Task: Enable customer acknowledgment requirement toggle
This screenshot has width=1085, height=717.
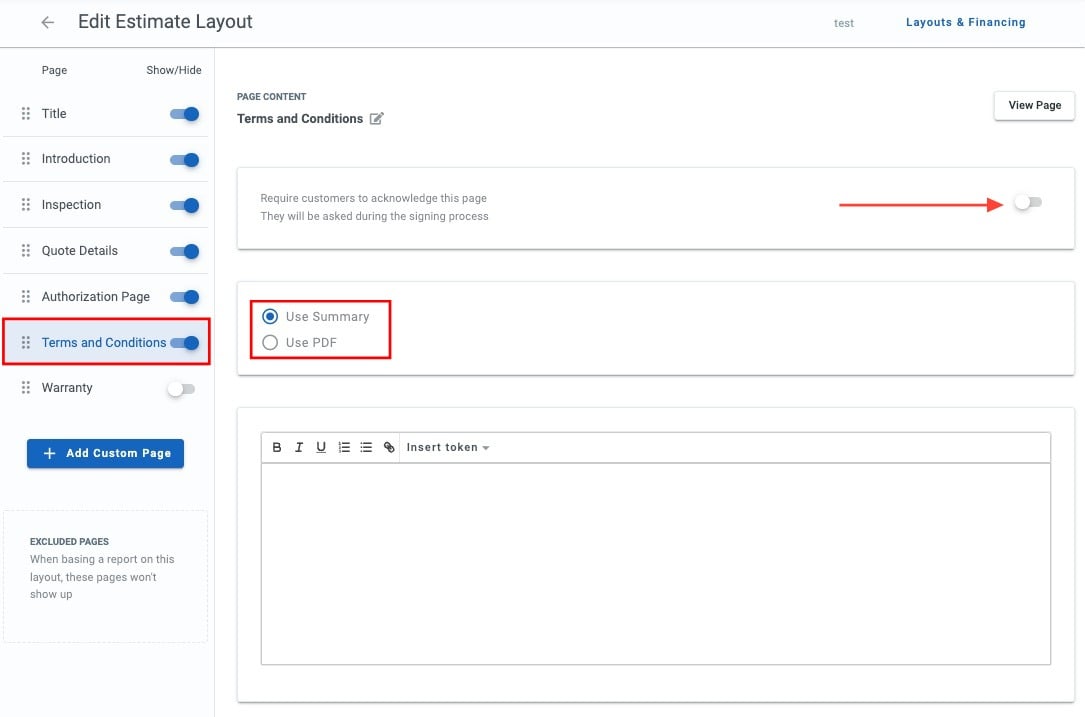Action: [x=1028, y=202]
